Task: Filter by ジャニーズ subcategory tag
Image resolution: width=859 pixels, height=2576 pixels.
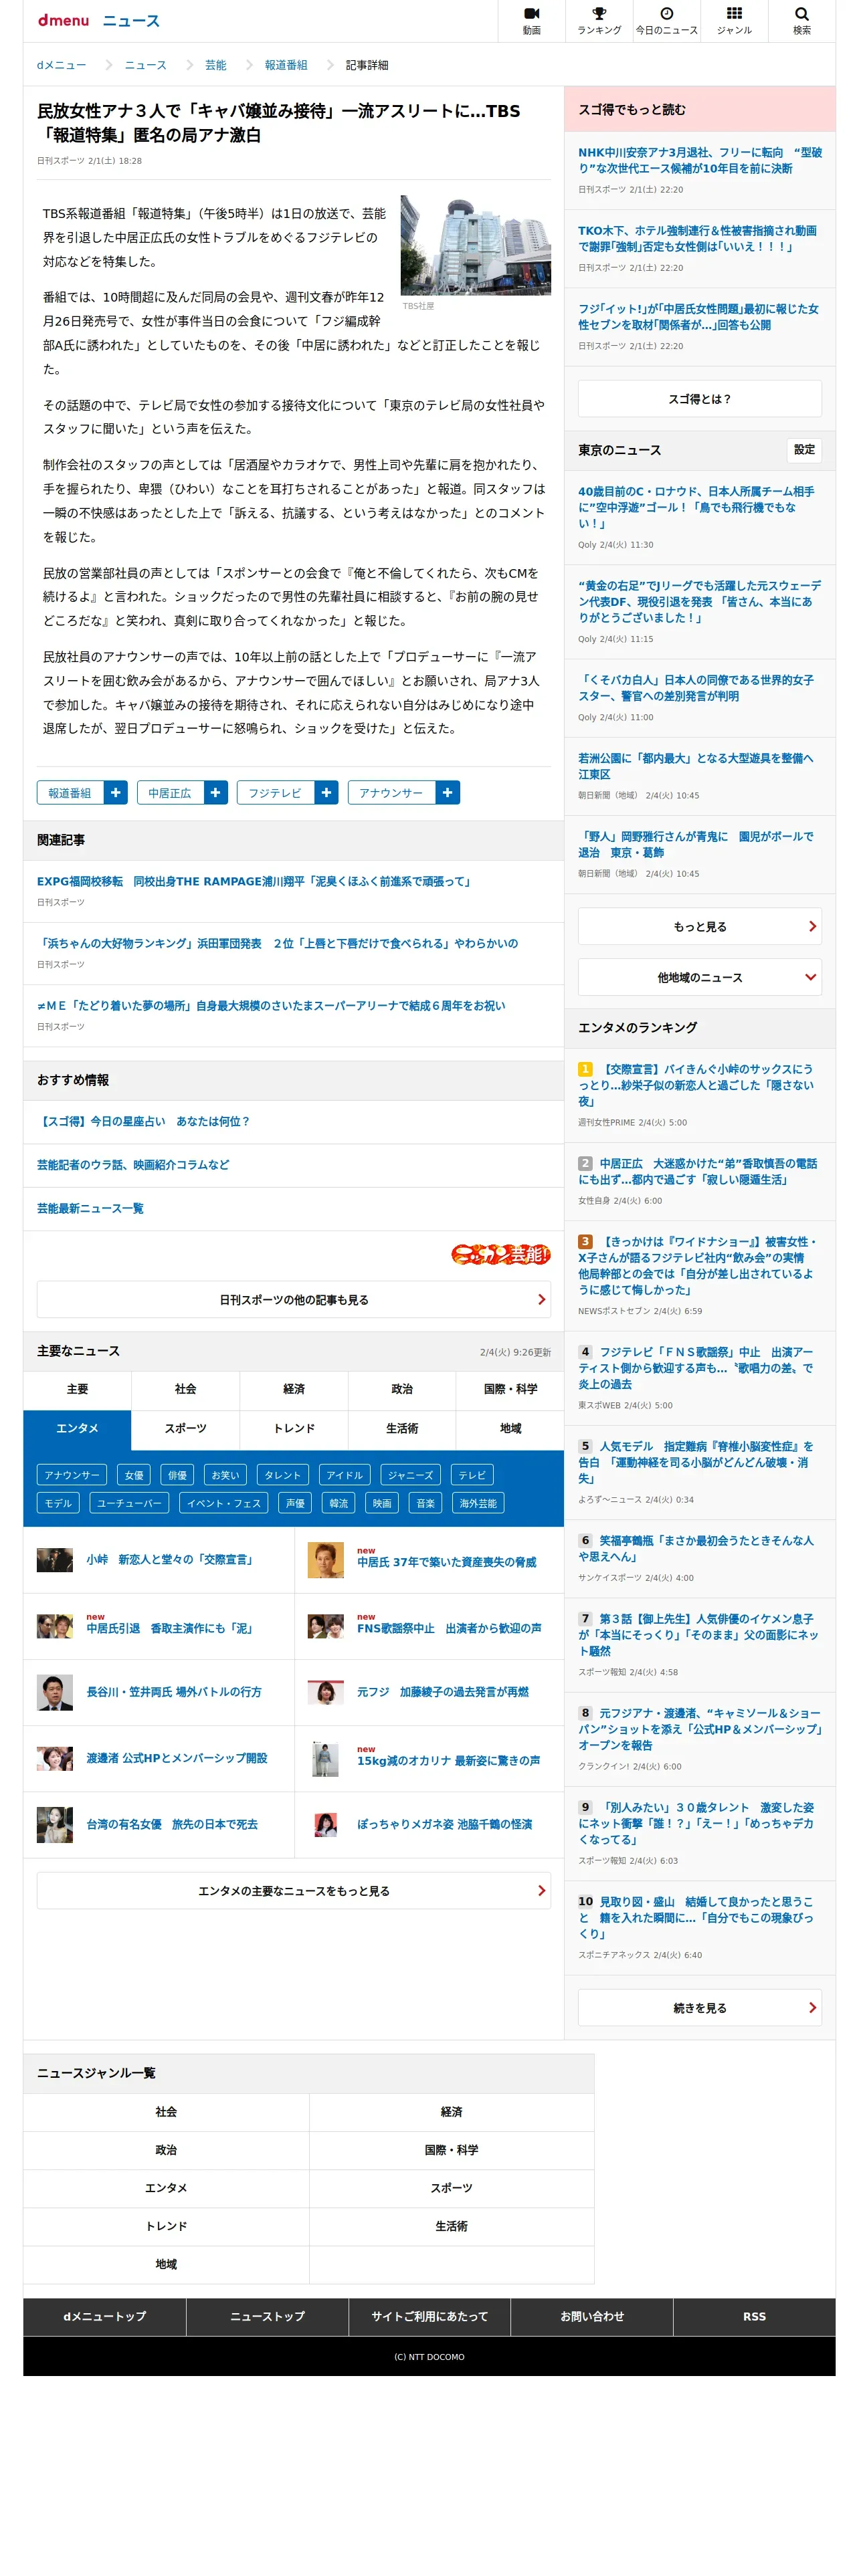Action: (410, 1474)
